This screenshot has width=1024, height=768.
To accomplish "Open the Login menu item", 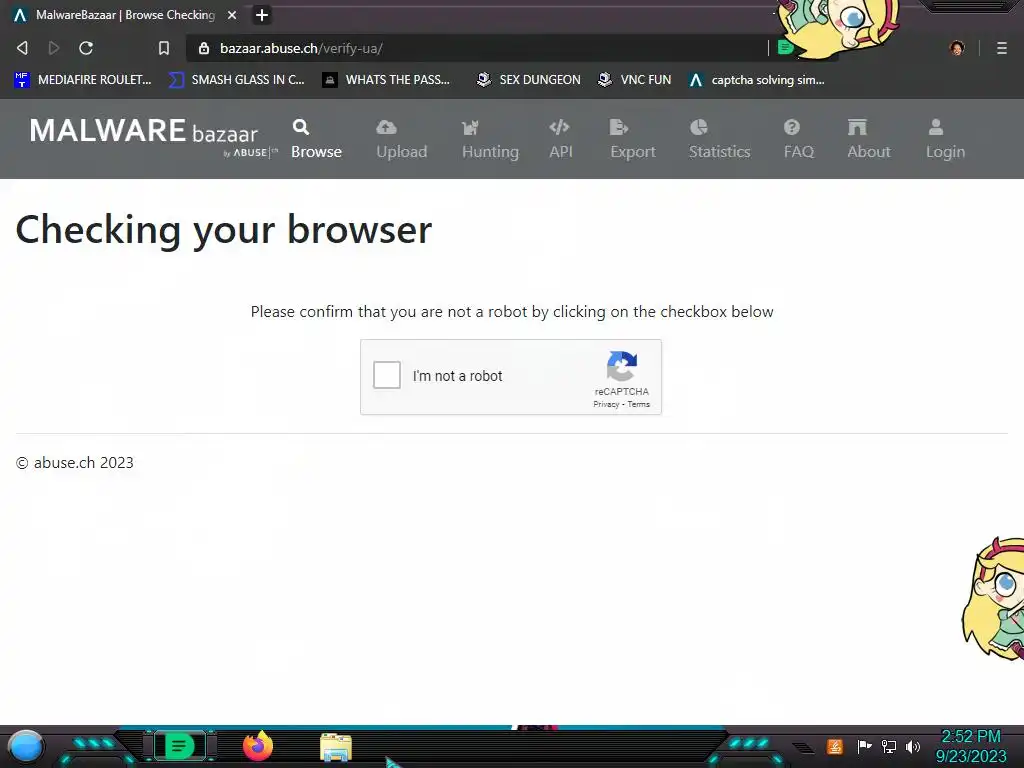I will pyautogui.click(x=945, y=139).
